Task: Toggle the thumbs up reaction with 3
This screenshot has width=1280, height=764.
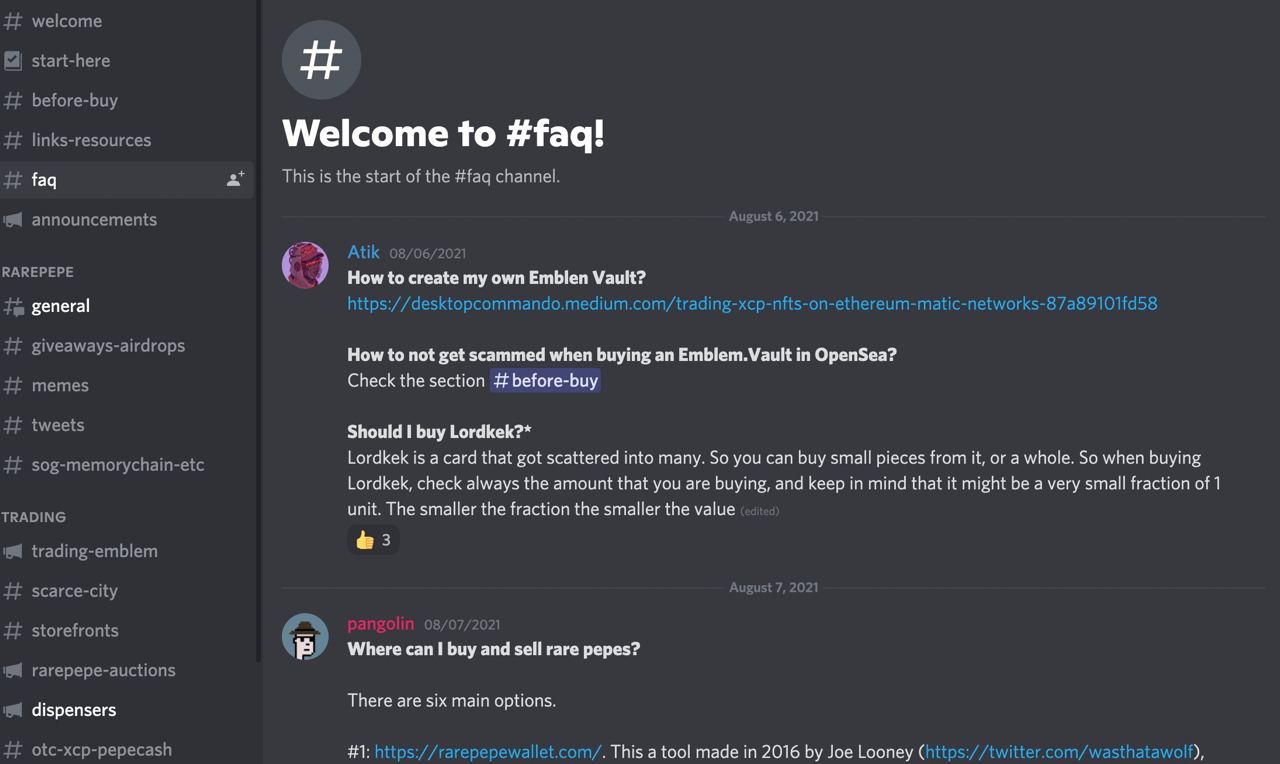Action: (x=373, y=540)
